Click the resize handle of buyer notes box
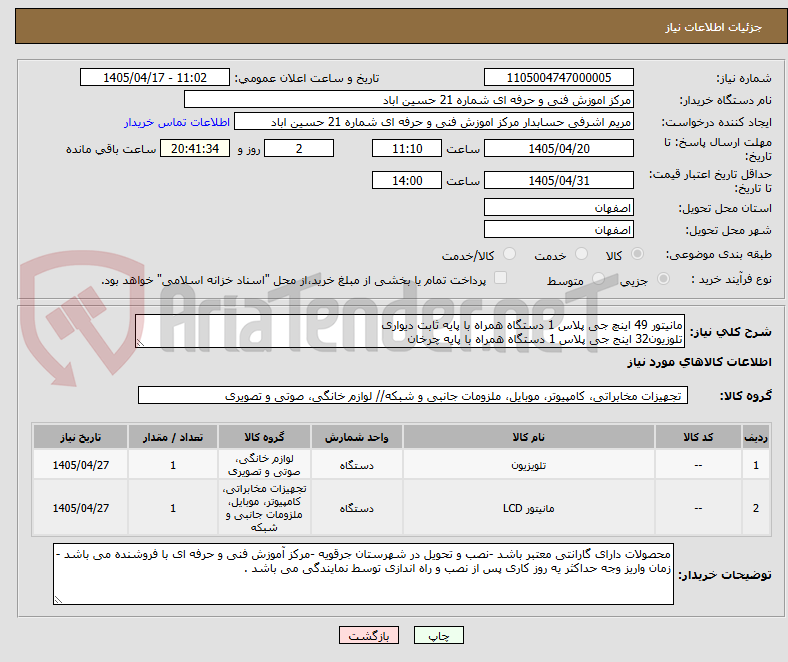 (x=58, y=599)
